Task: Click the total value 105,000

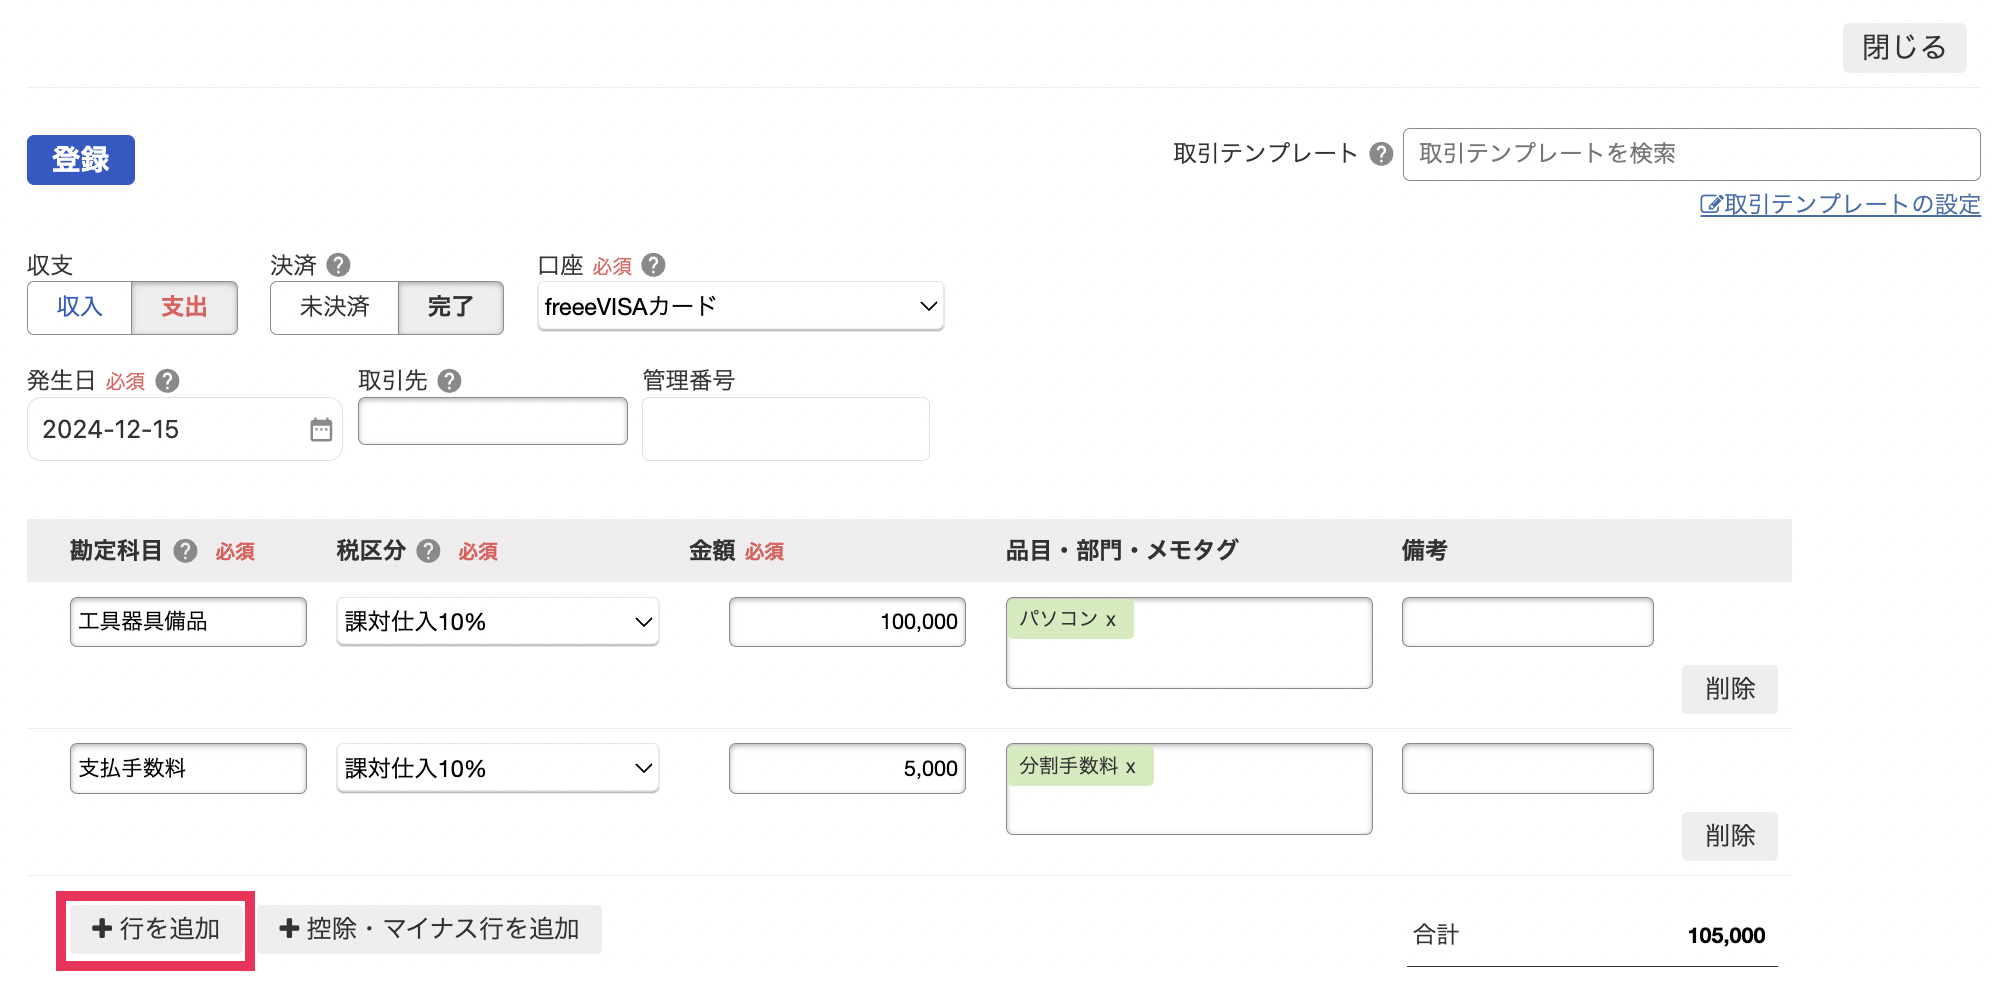Action: pos(1726,936)
